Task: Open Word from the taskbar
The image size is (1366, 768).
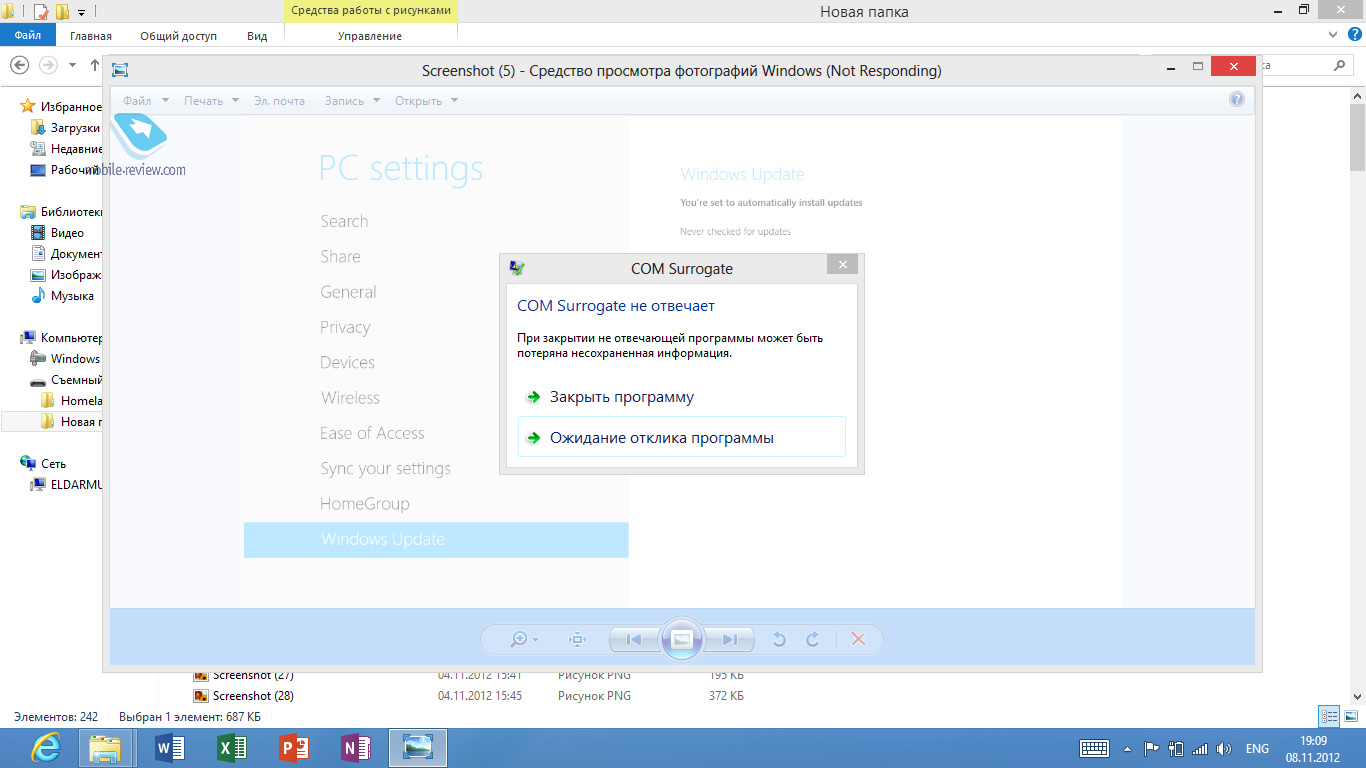Action: coord(170,748)
